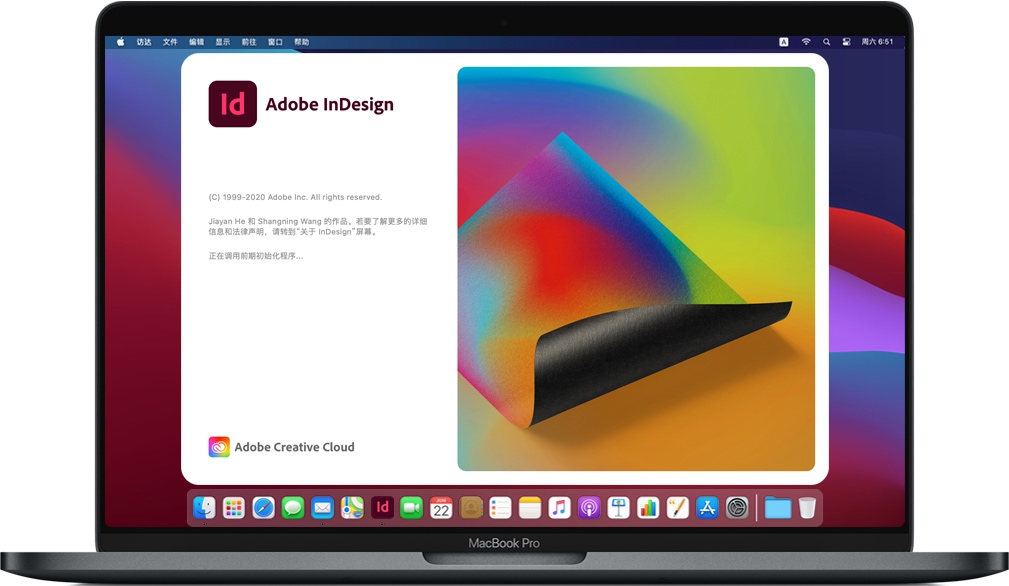The height and width of the screenshot is (586, 1009).
Task: Open the 窗口 menu
Action: click(x=275, y=42)
